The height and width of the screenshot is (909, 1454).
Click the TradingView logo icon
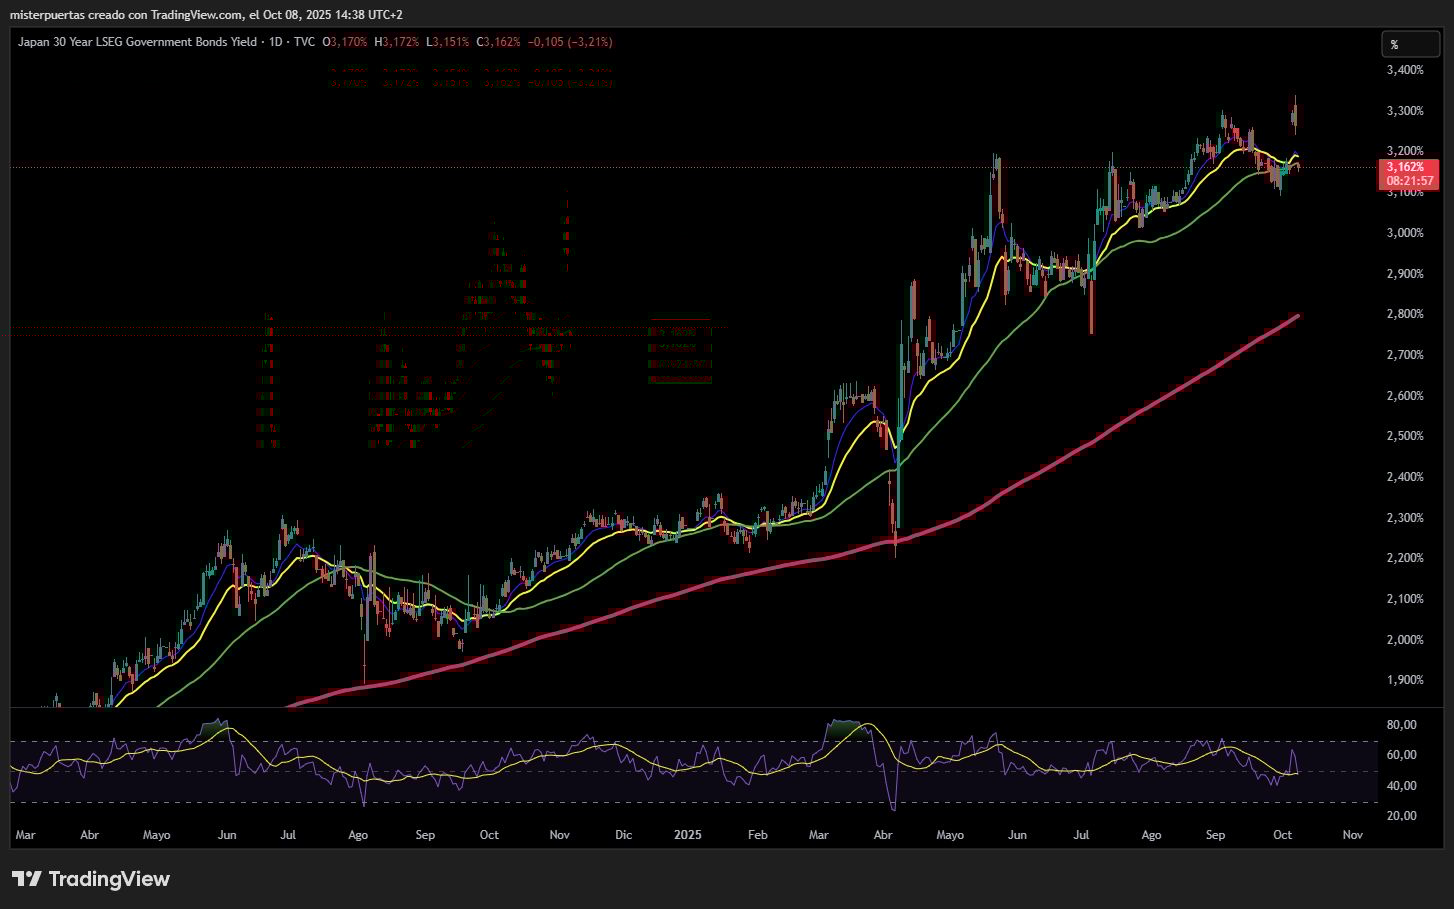point(27,879)
